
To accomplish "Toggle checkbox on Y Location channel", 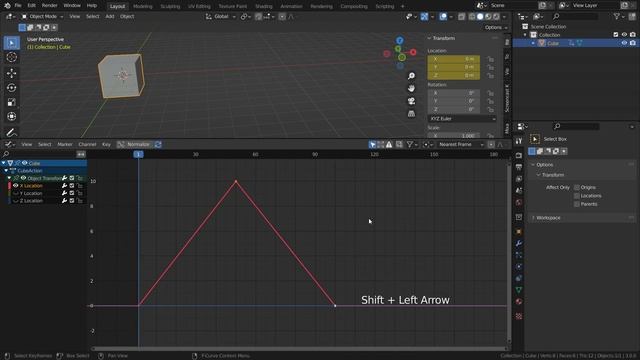I will (72, 193).
